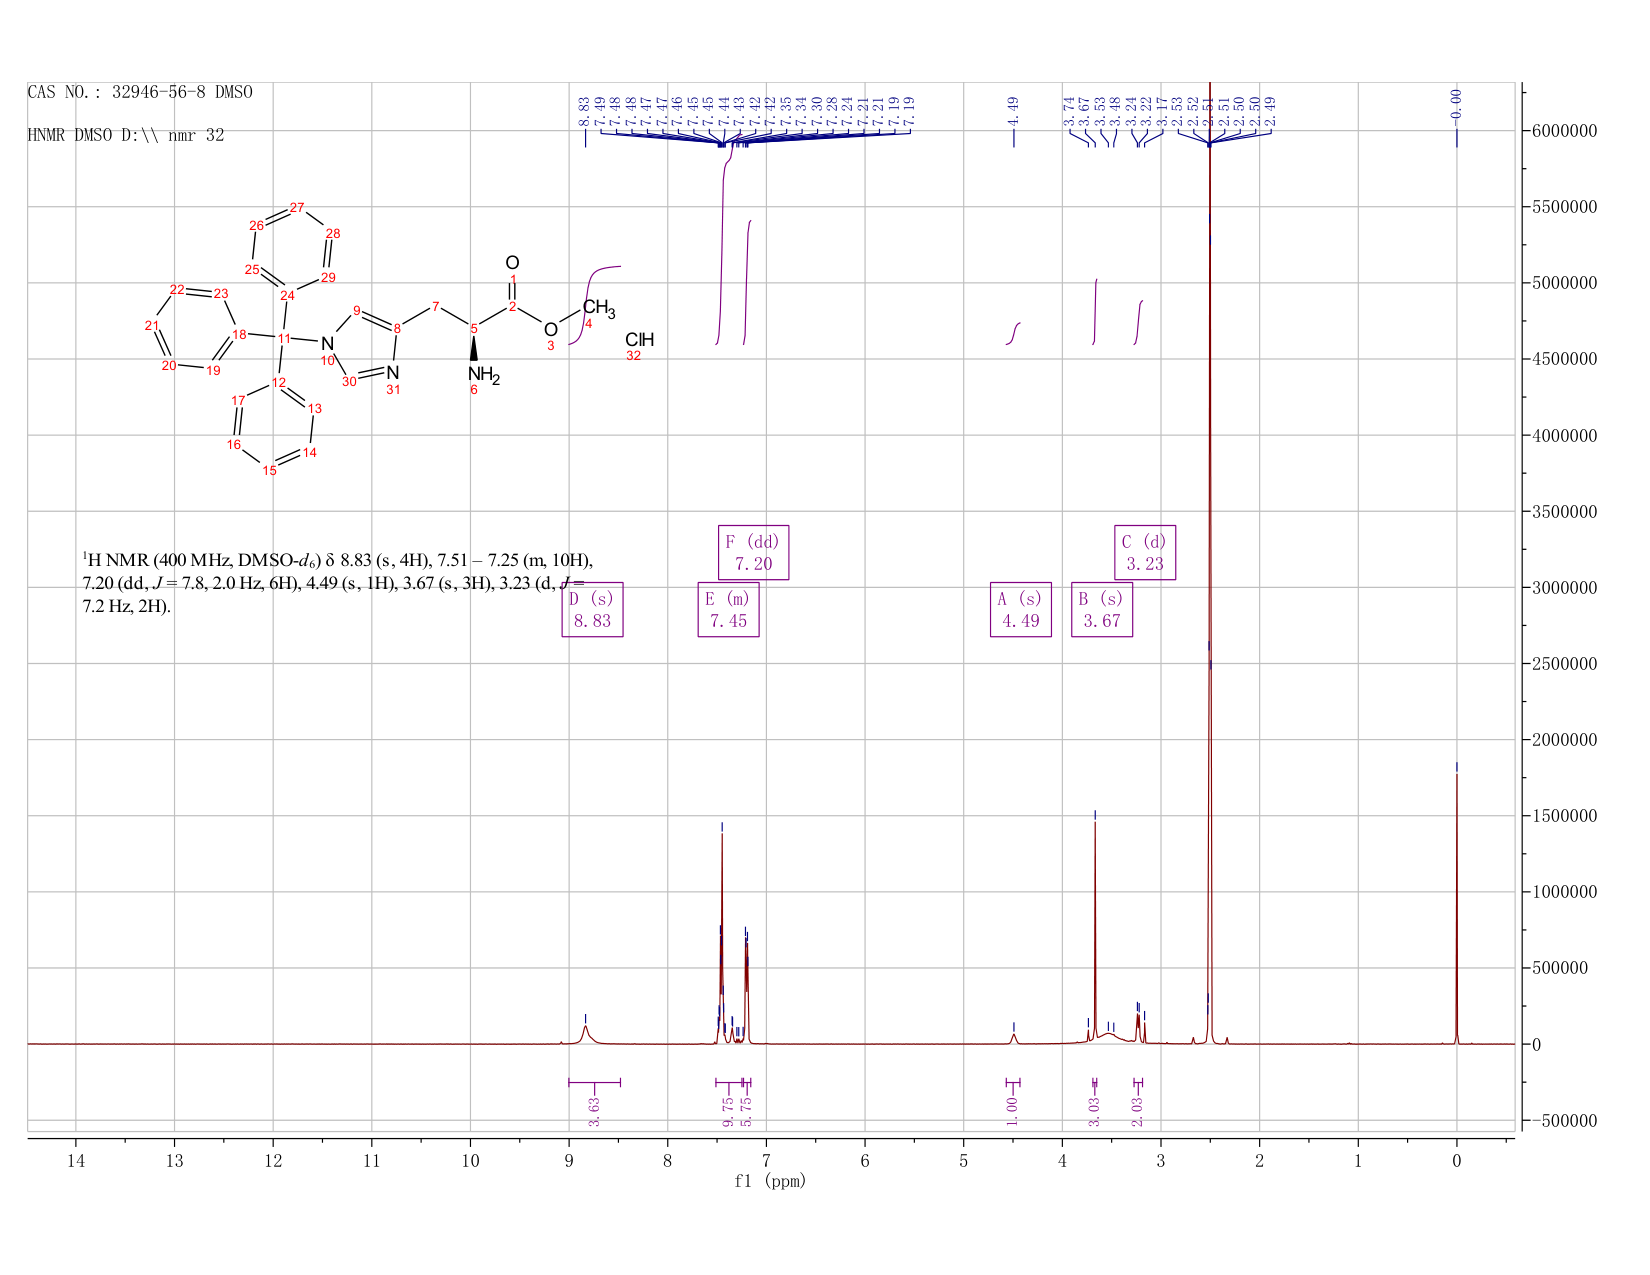1650x1275 pixels.
Task: Click the 1H NMR (400 MHz, DMSO-d6) report text
Action: (x=338, y=583)
